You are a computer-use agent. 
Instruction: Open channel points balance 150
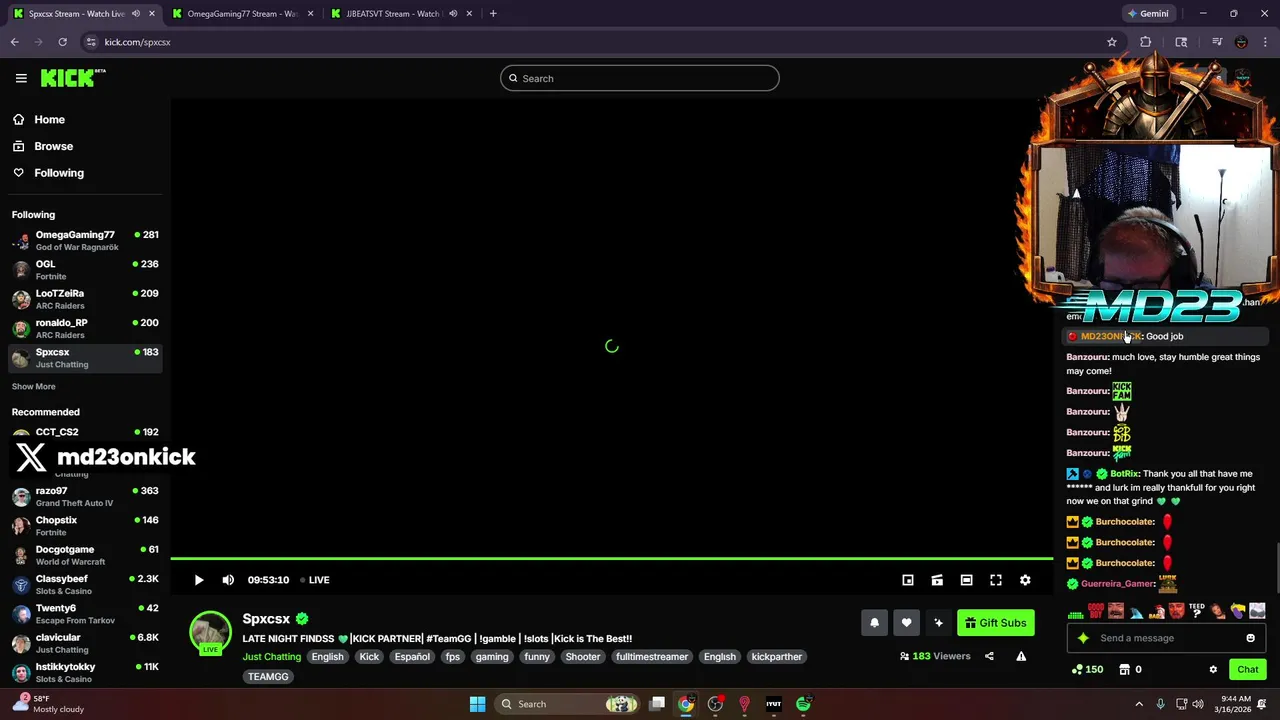coord(1087,670)
